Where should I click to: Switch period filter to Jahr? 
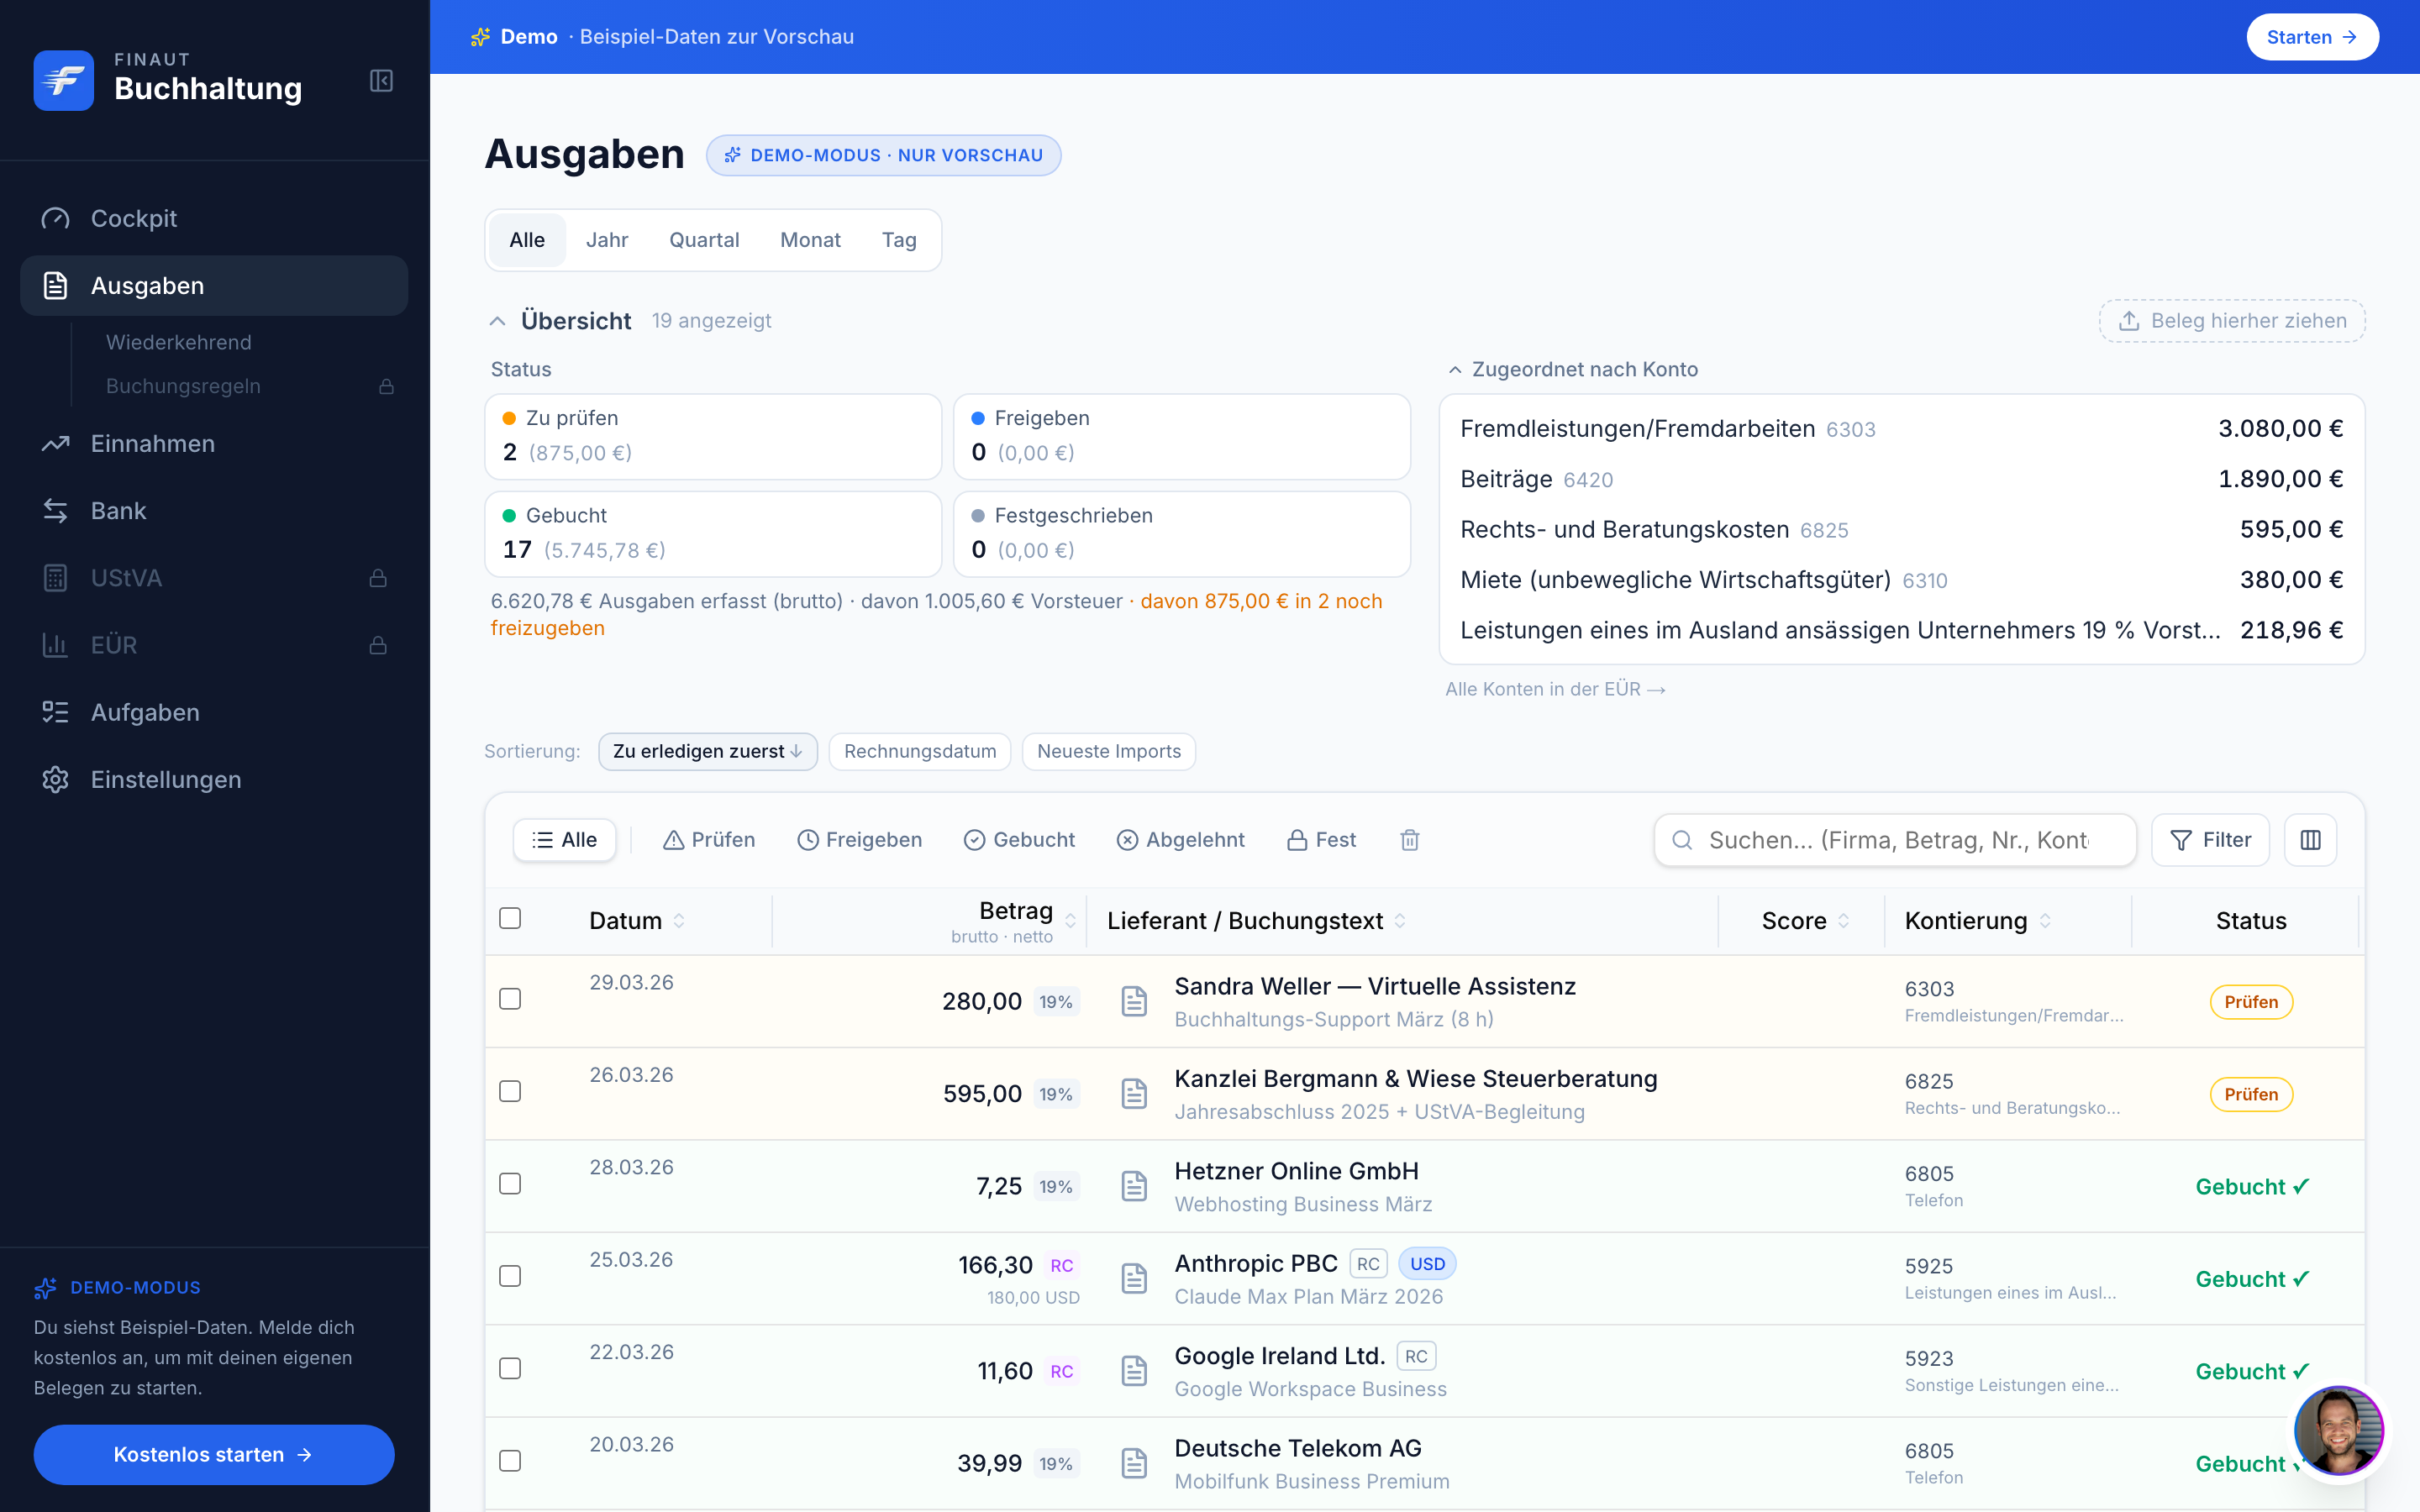coord(607,240)
